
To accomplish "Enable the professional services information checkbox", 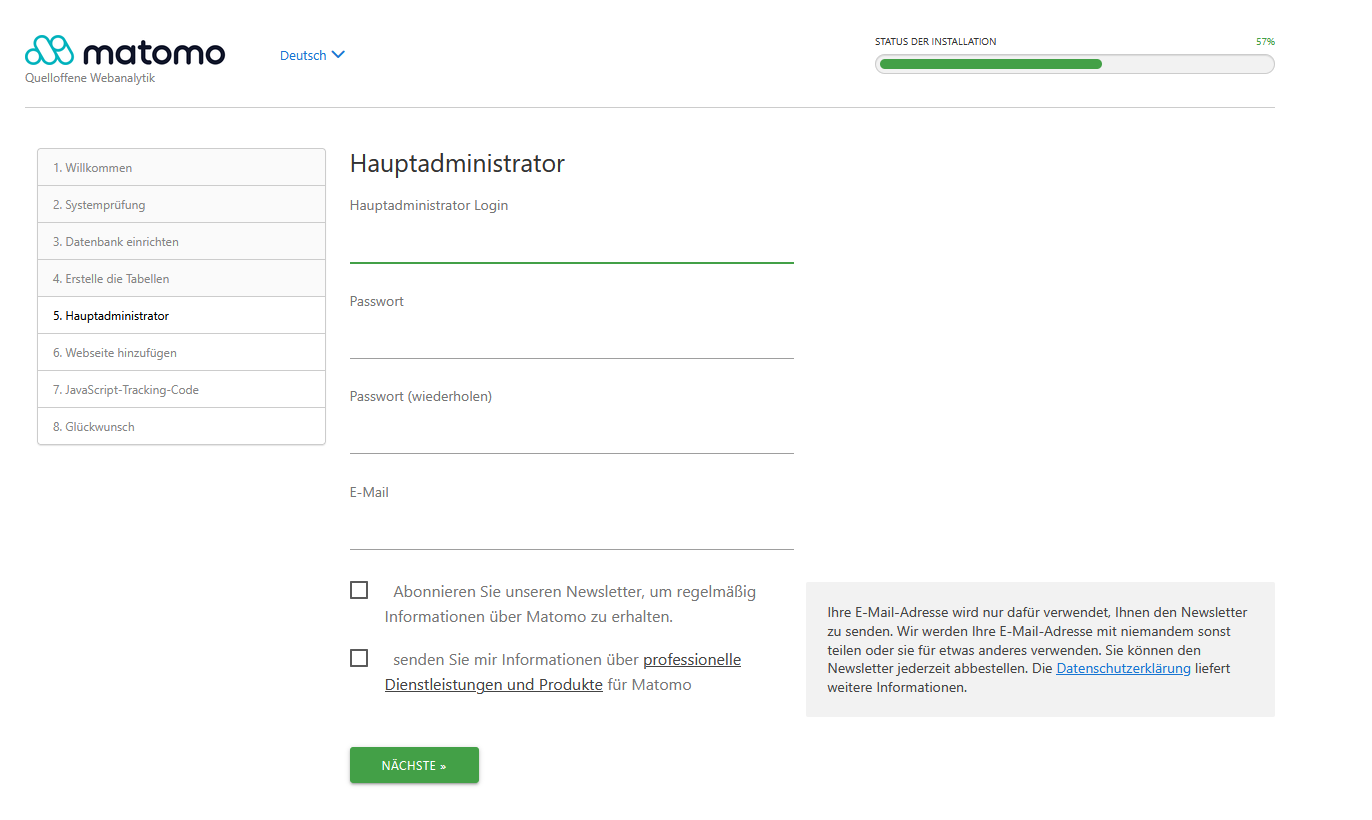I will [359, 658].
